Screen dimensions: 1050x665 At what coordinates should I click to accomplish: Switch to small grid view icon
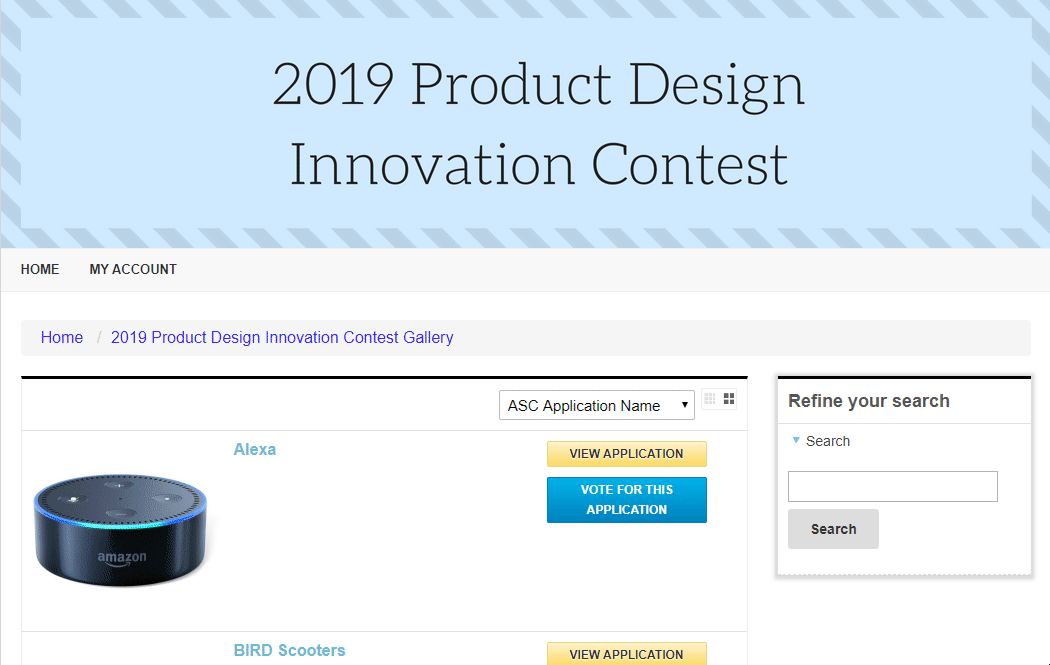pyautogui.click(x=710, y=399)
